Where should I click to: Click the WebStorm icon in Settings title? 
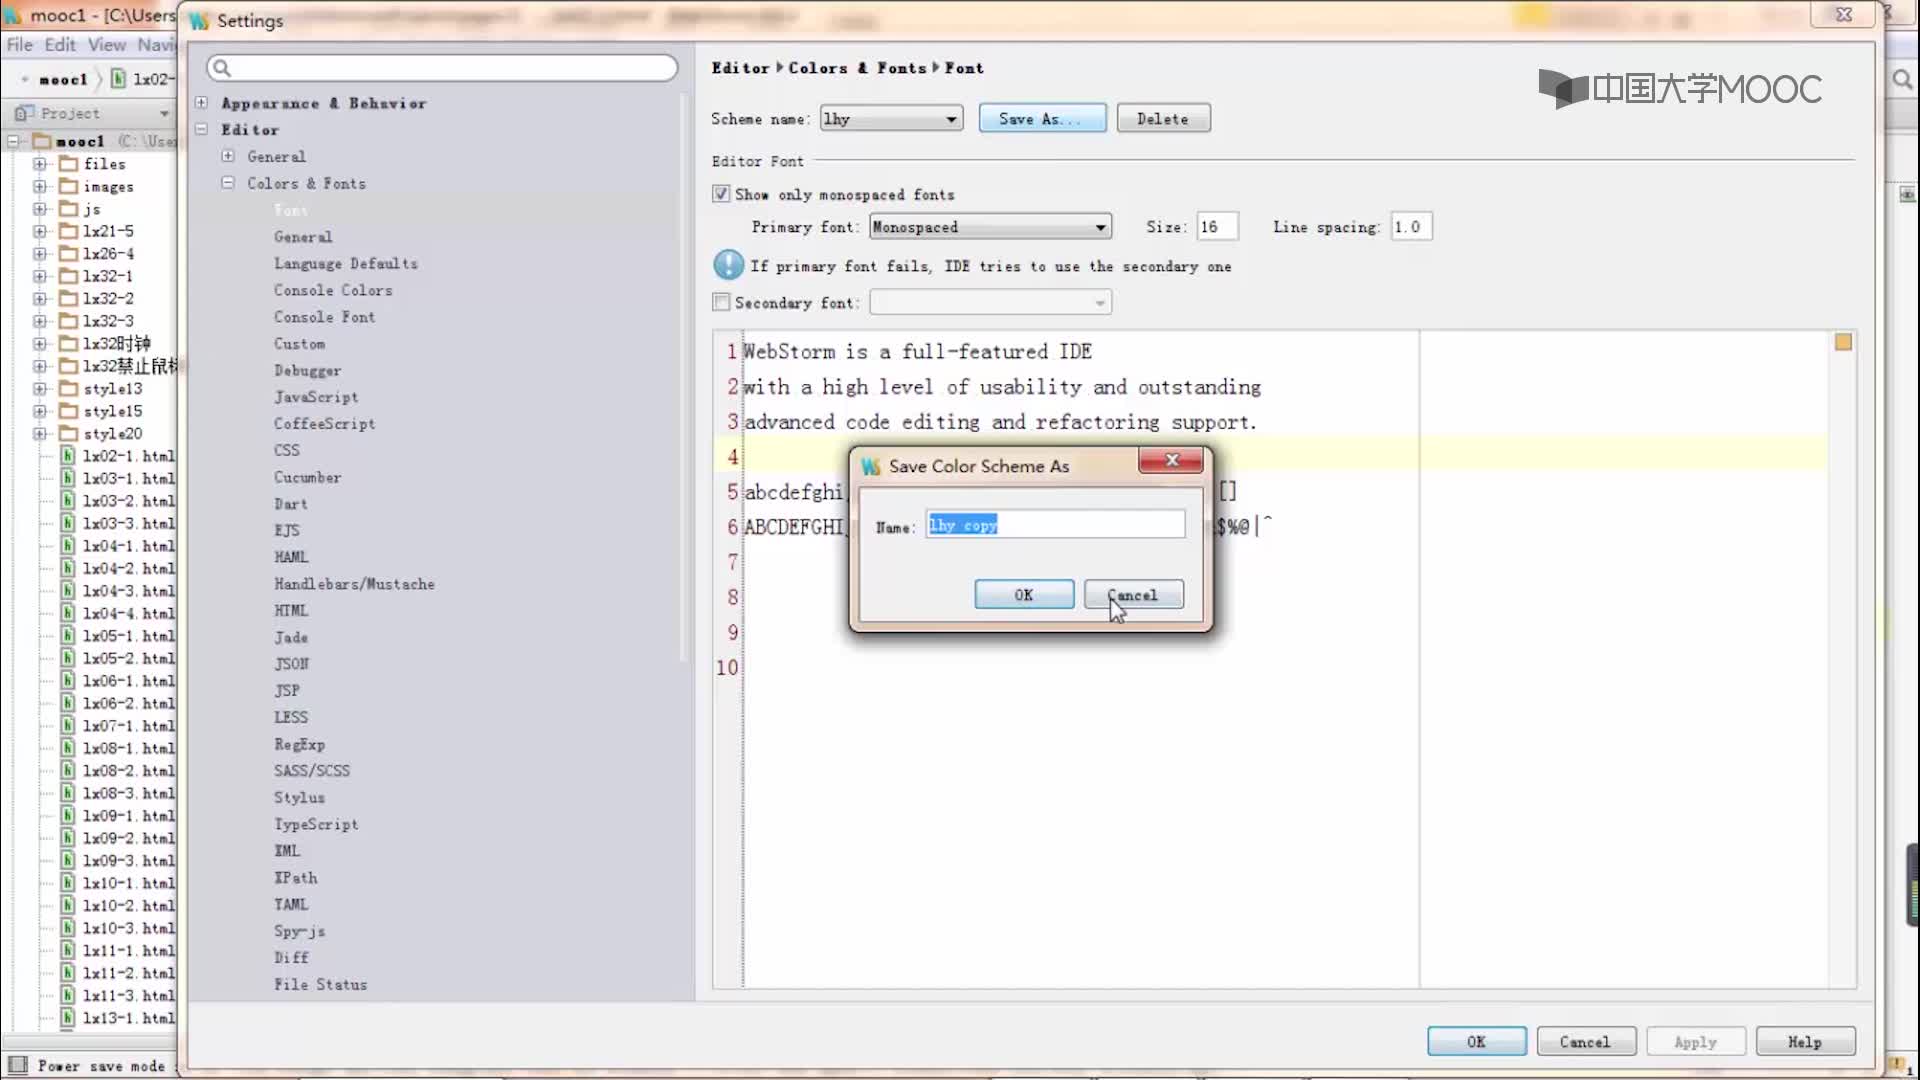point(199,21)
